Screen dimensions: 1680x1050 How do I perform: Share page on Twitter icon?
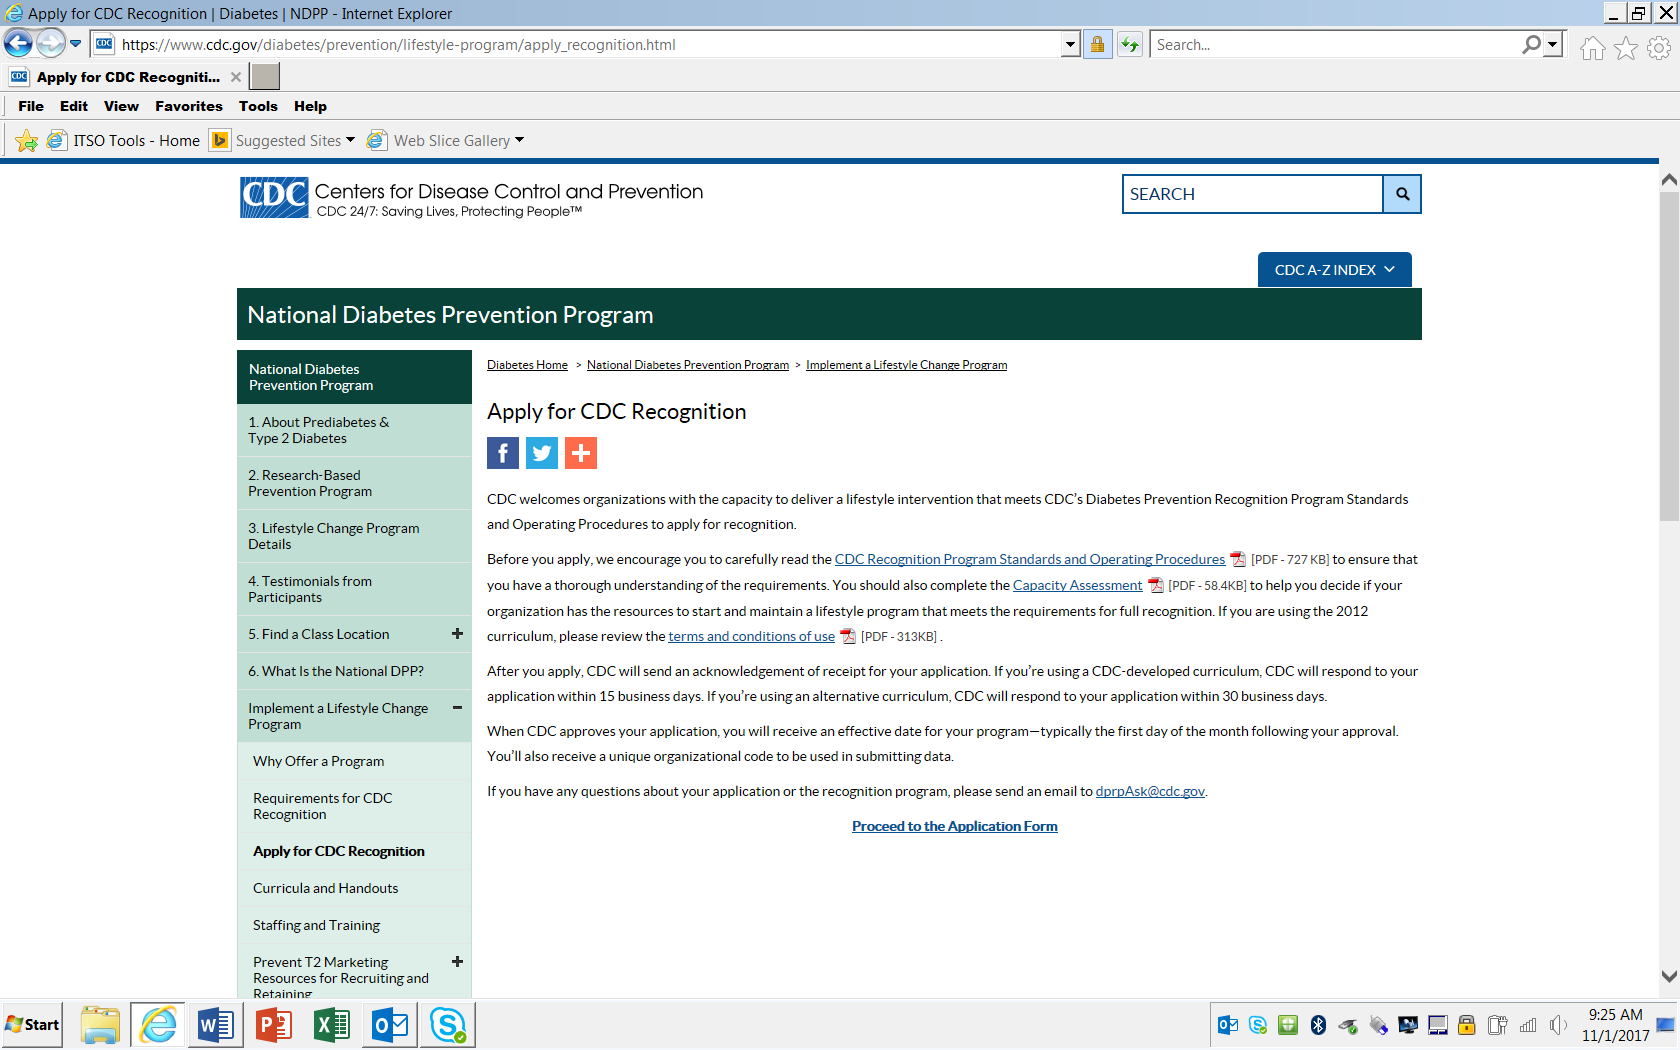click(542, 453)
